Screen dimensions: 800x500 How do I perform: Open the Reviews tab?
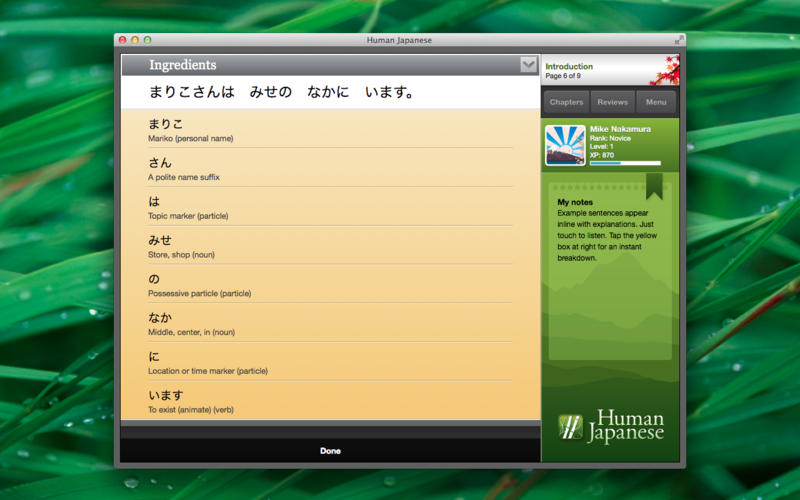pos(612,102)
